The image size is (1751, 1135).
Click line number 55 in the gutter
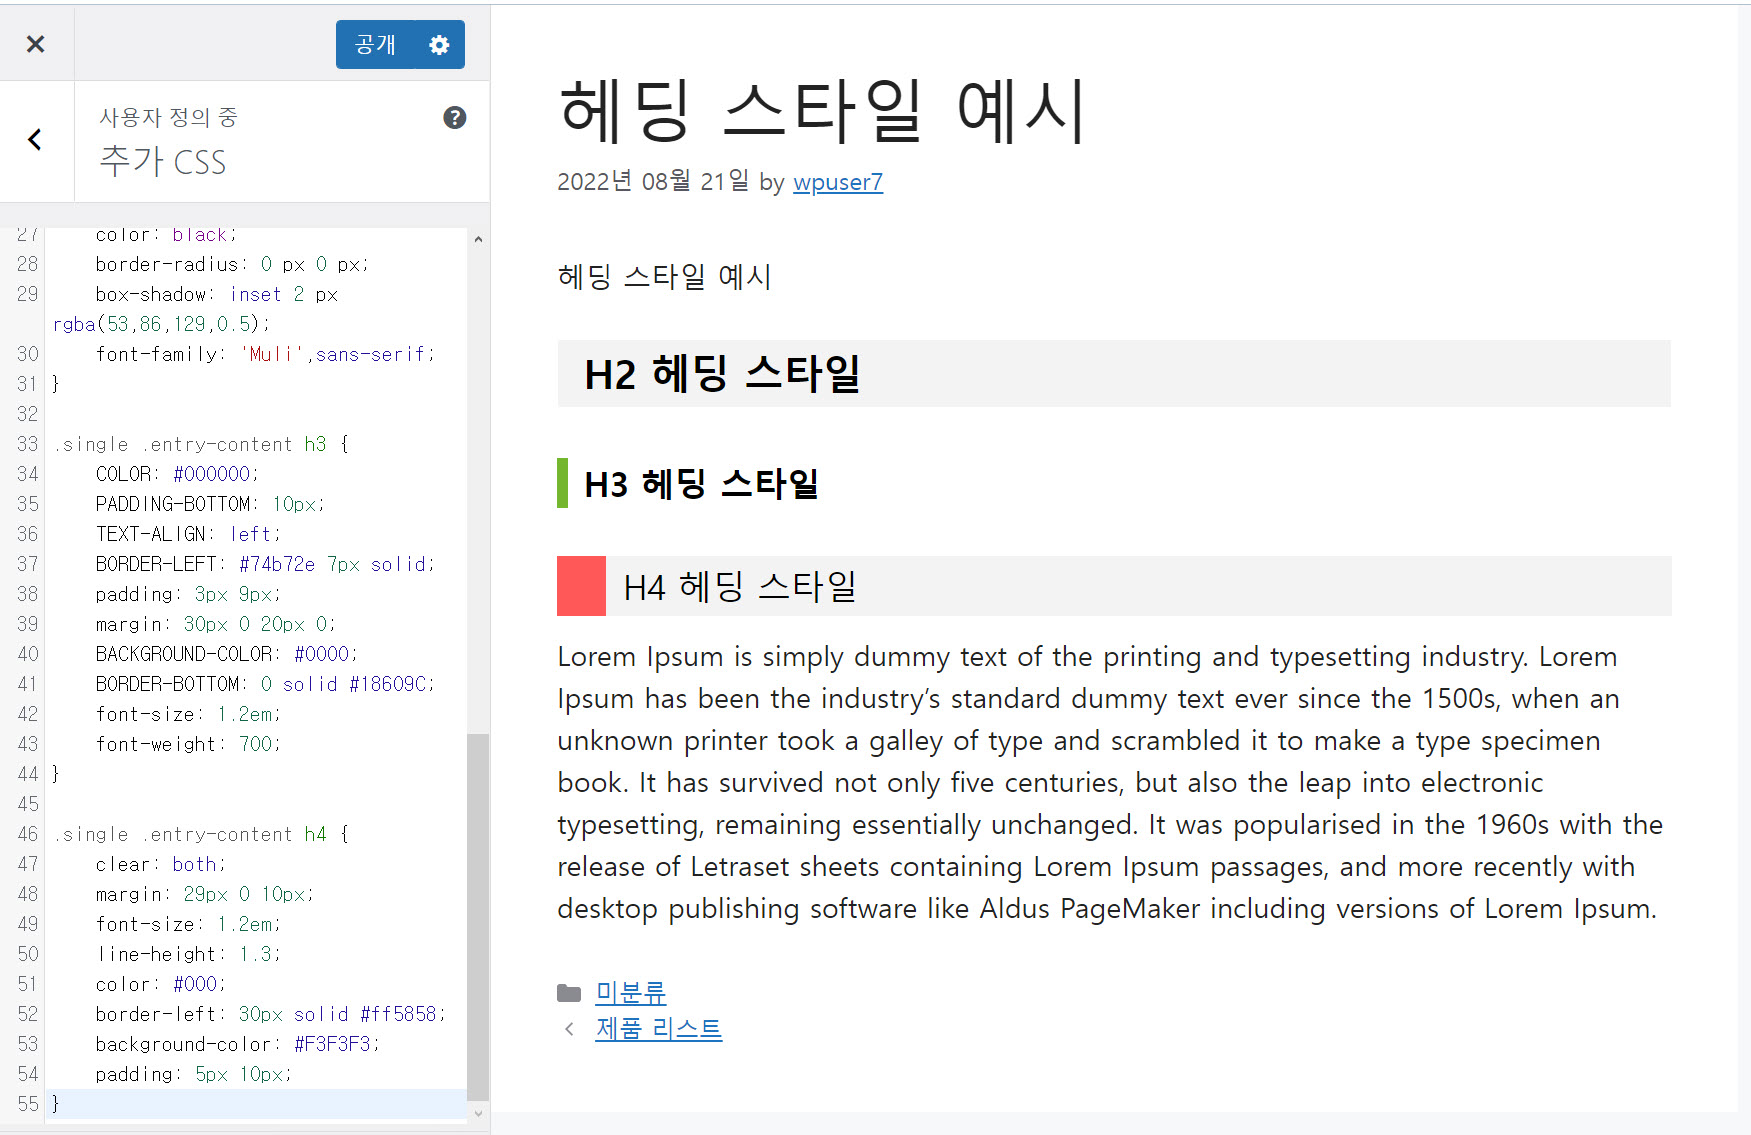(28, 1104)
